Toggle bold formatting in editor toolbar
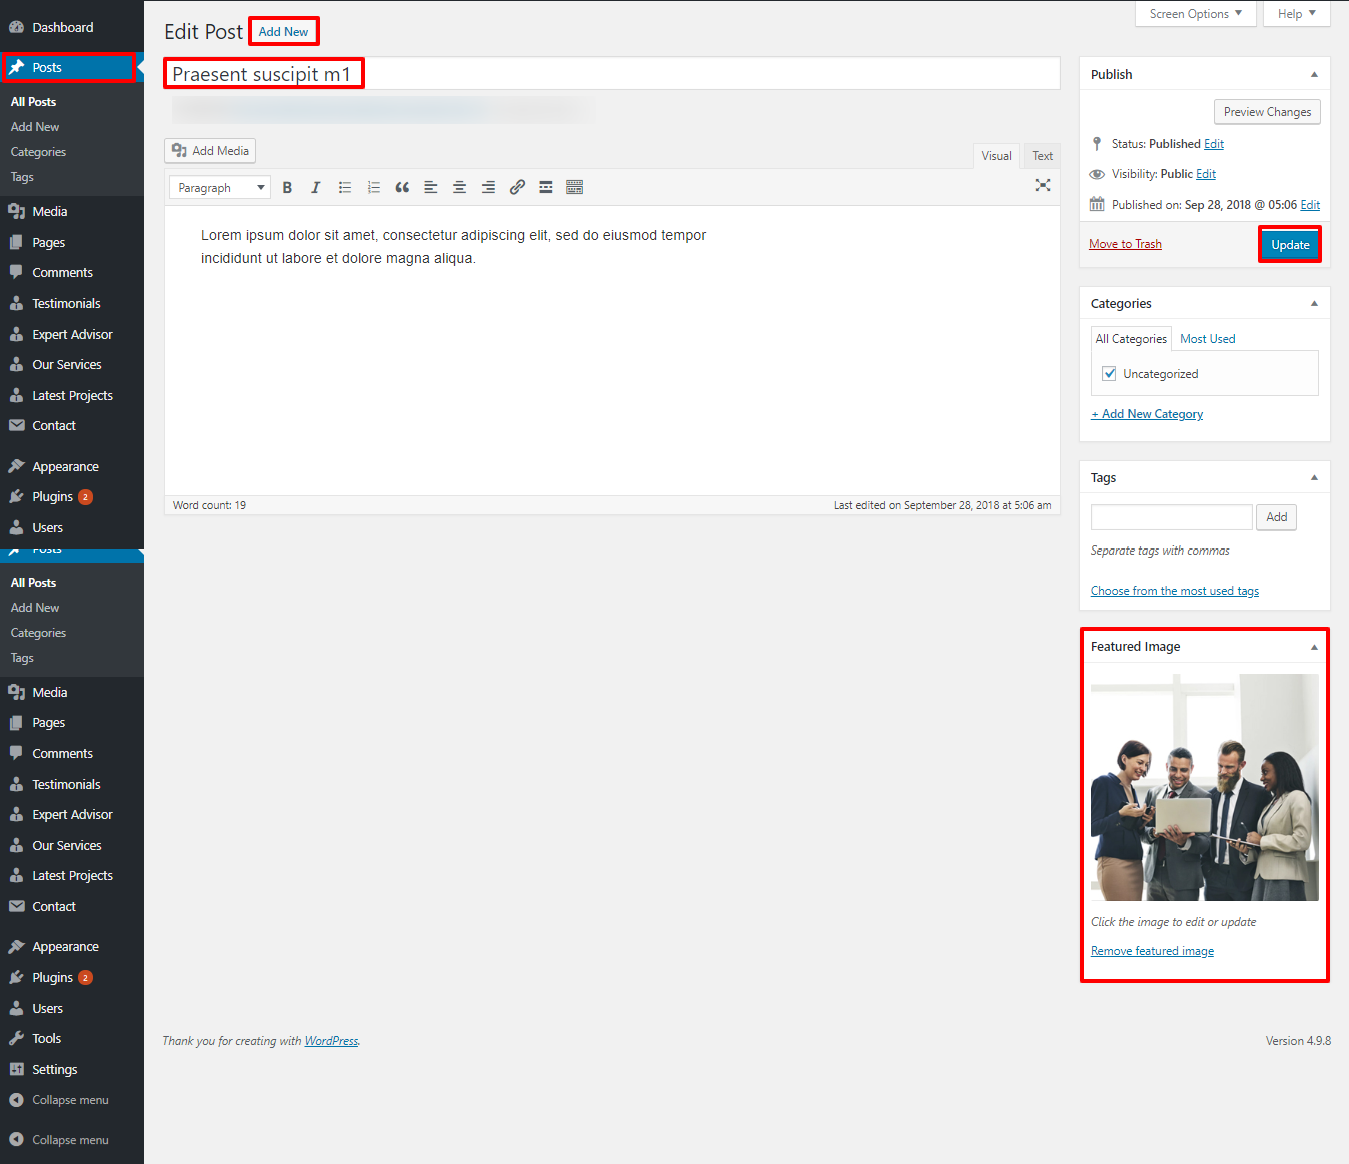The width and height of the screenshot is (1349, 1164). [x=287, y=187]
